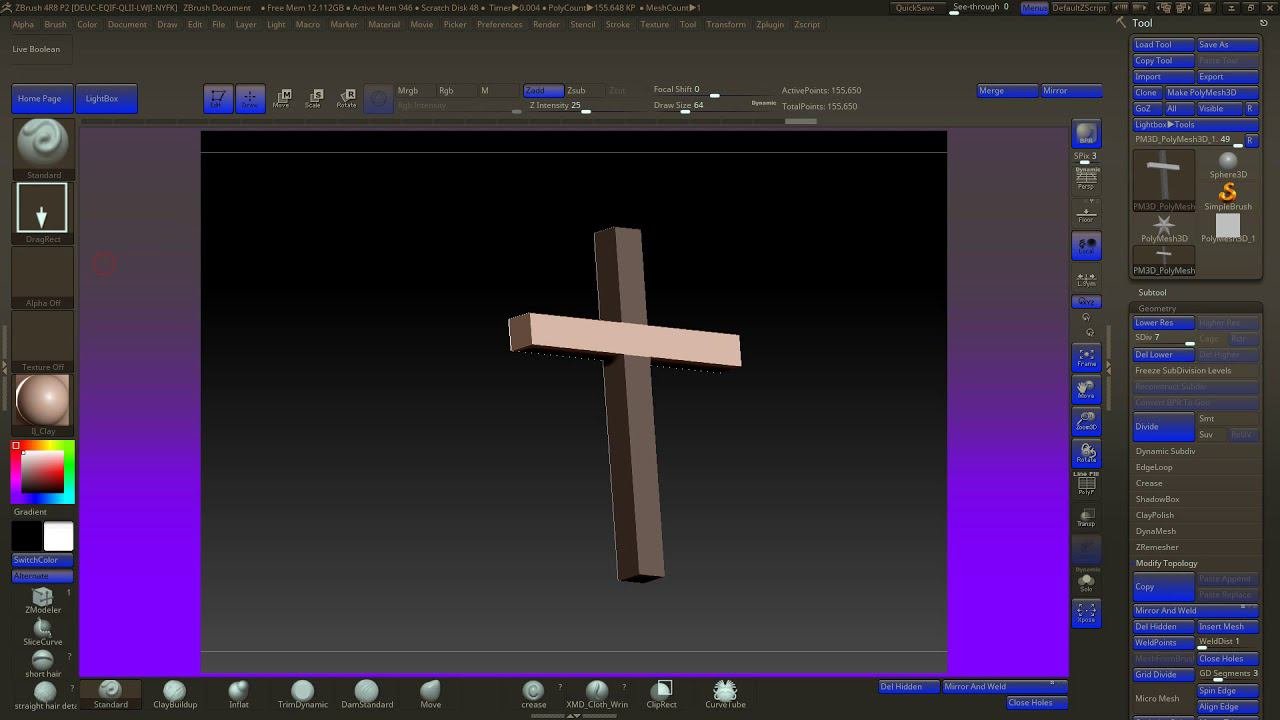This screenshot has height=720, width=1280.
Task: Expand the DynaMesh section
Action: click(x=1156, y=531)
